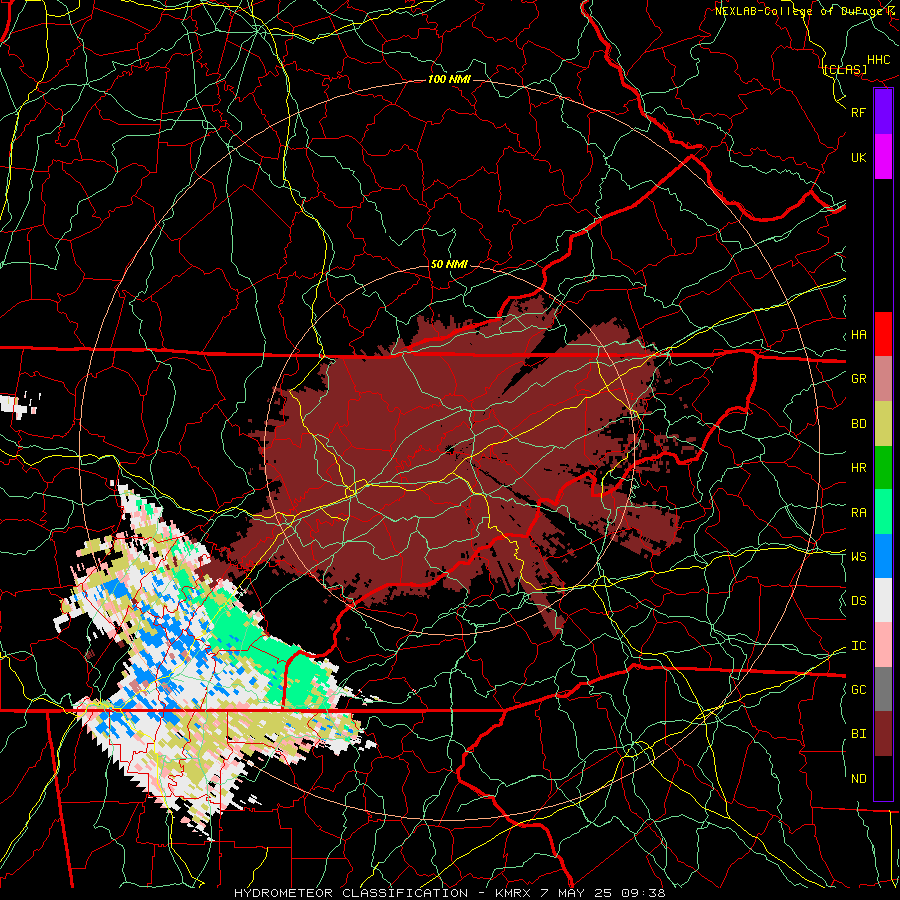
Task: Click the DS legend label
Action: (858, 601)
